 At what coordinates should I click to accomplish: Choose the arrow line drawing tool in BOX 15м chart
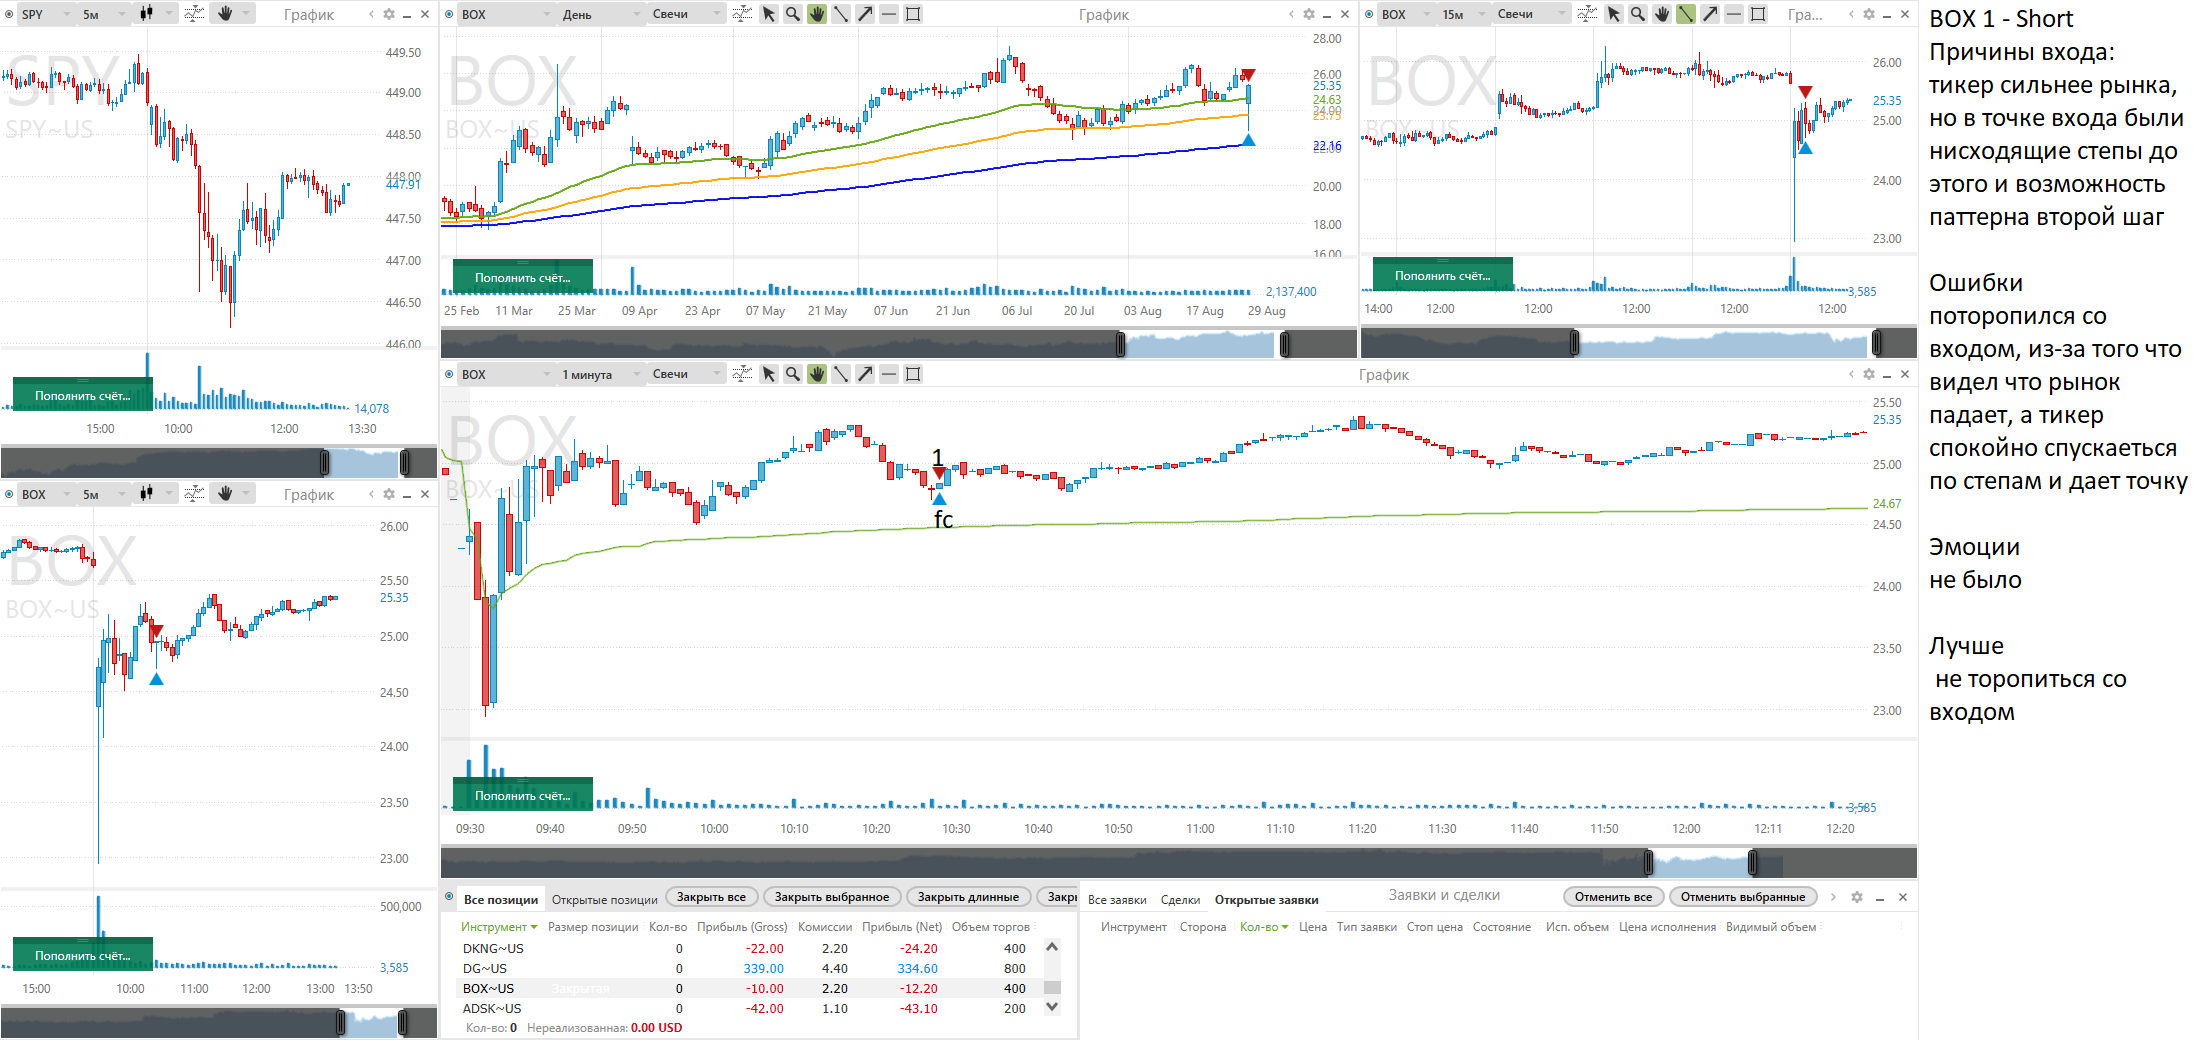1710,14
